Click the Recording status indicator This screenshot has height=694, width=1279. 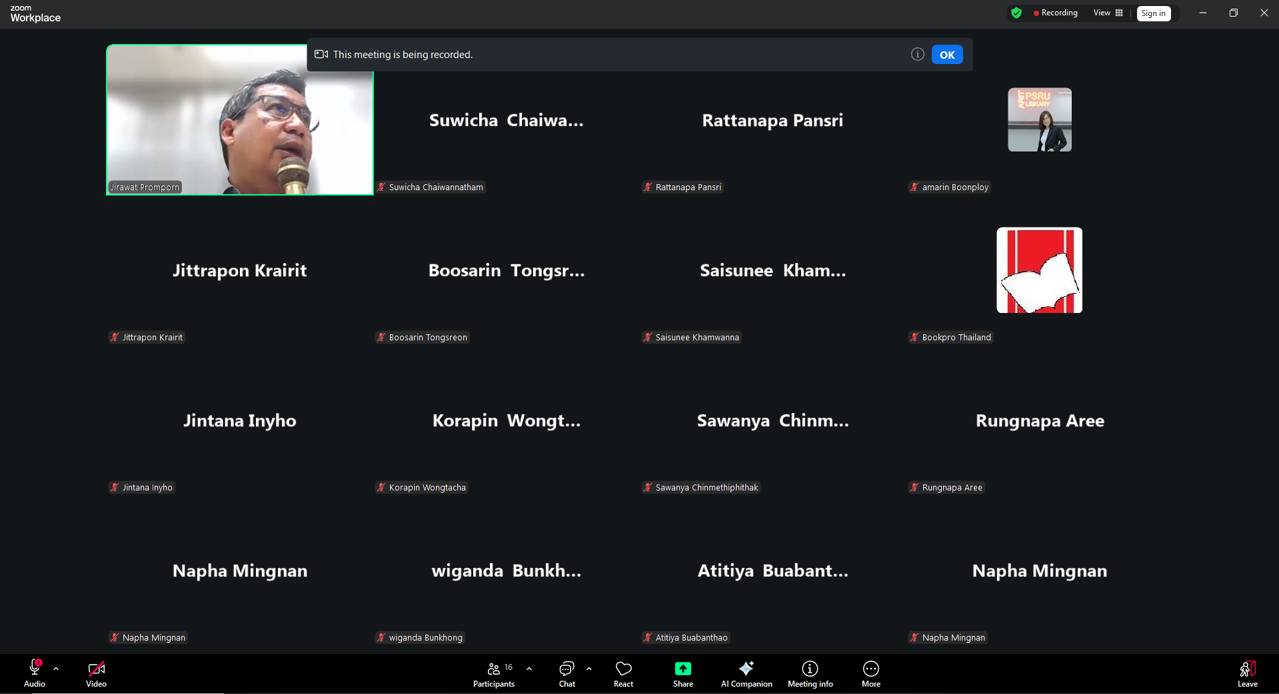1055,13
